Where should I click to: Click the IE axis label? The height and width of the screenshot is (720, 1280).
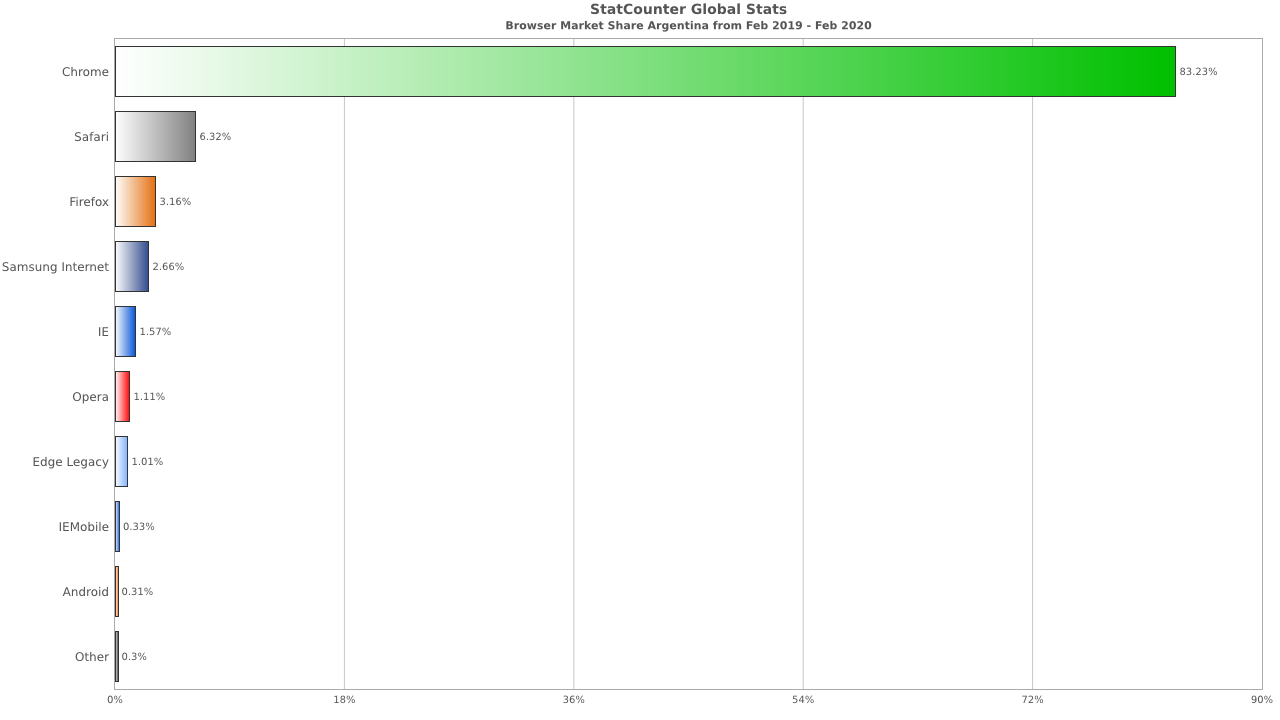[103, 332]
